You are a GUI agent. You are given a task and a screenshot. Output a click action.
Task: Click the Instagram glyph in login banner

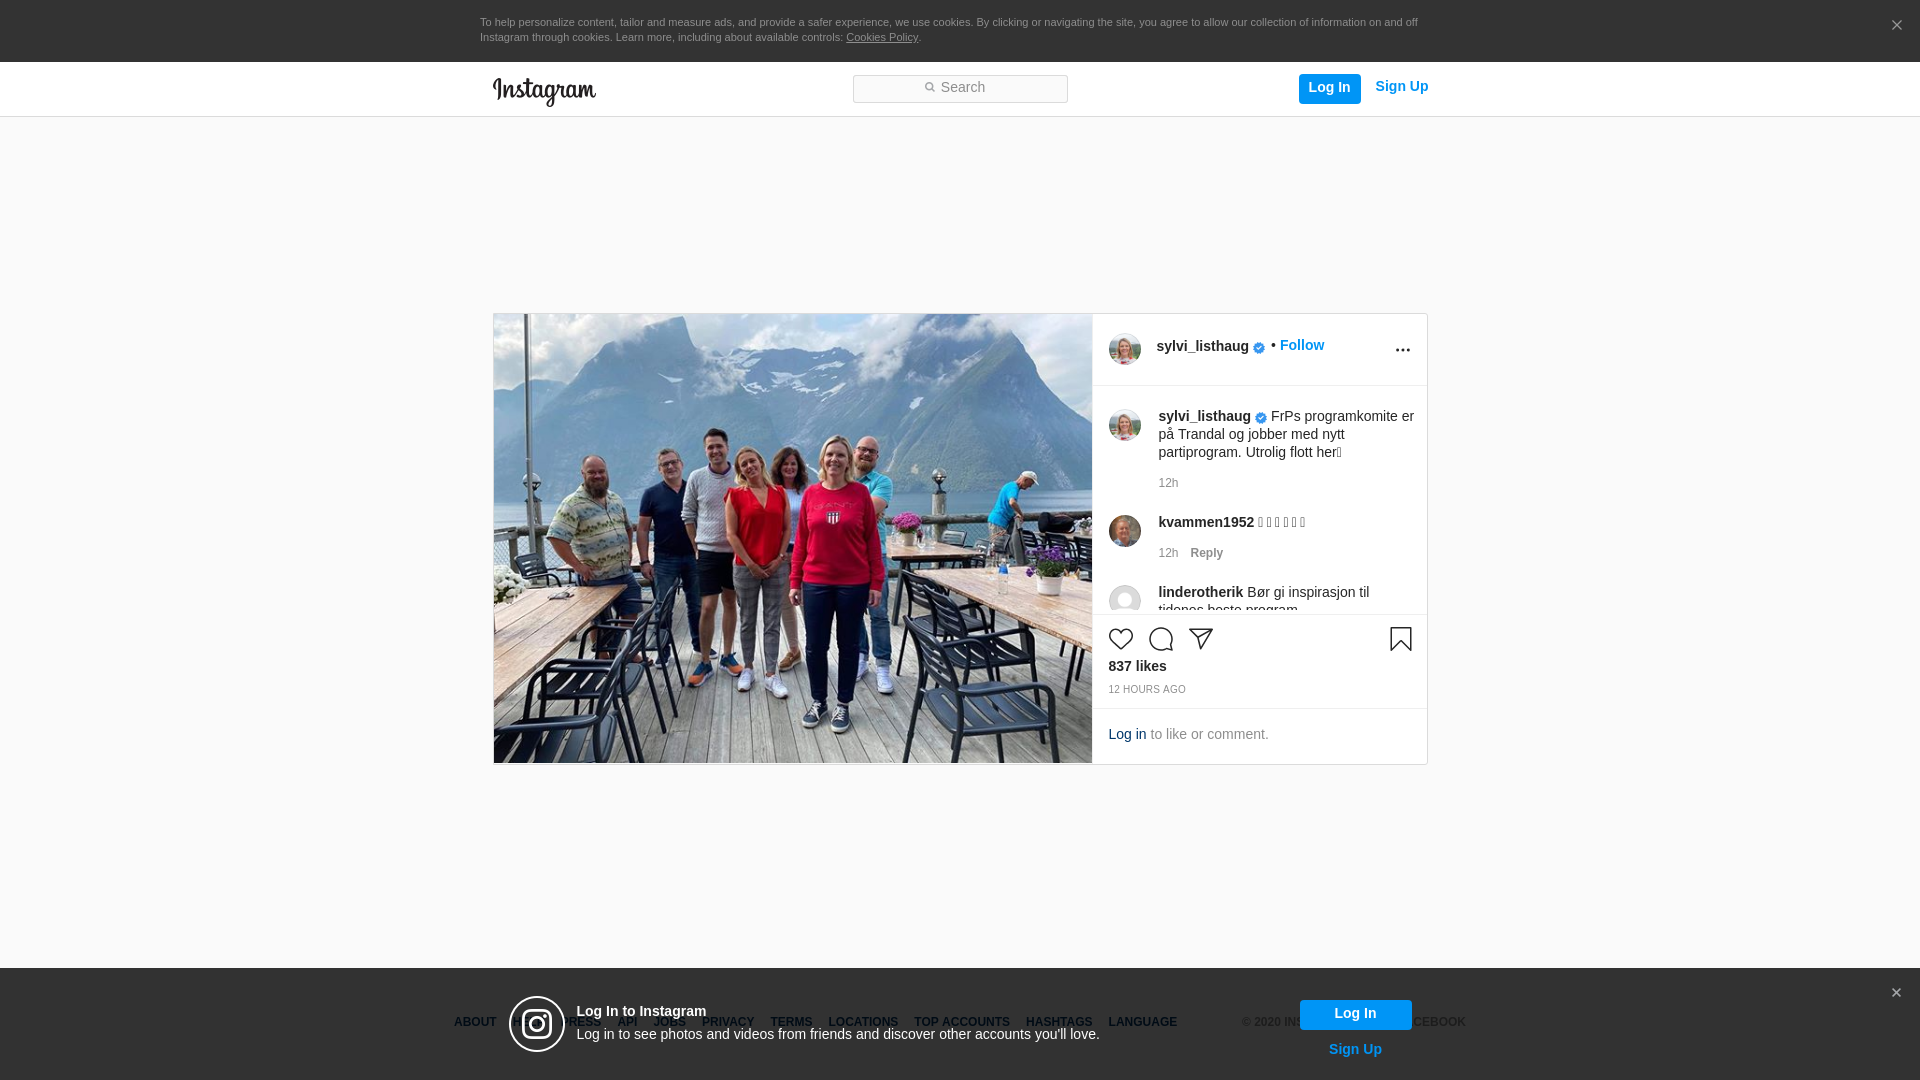[537, 1024]
